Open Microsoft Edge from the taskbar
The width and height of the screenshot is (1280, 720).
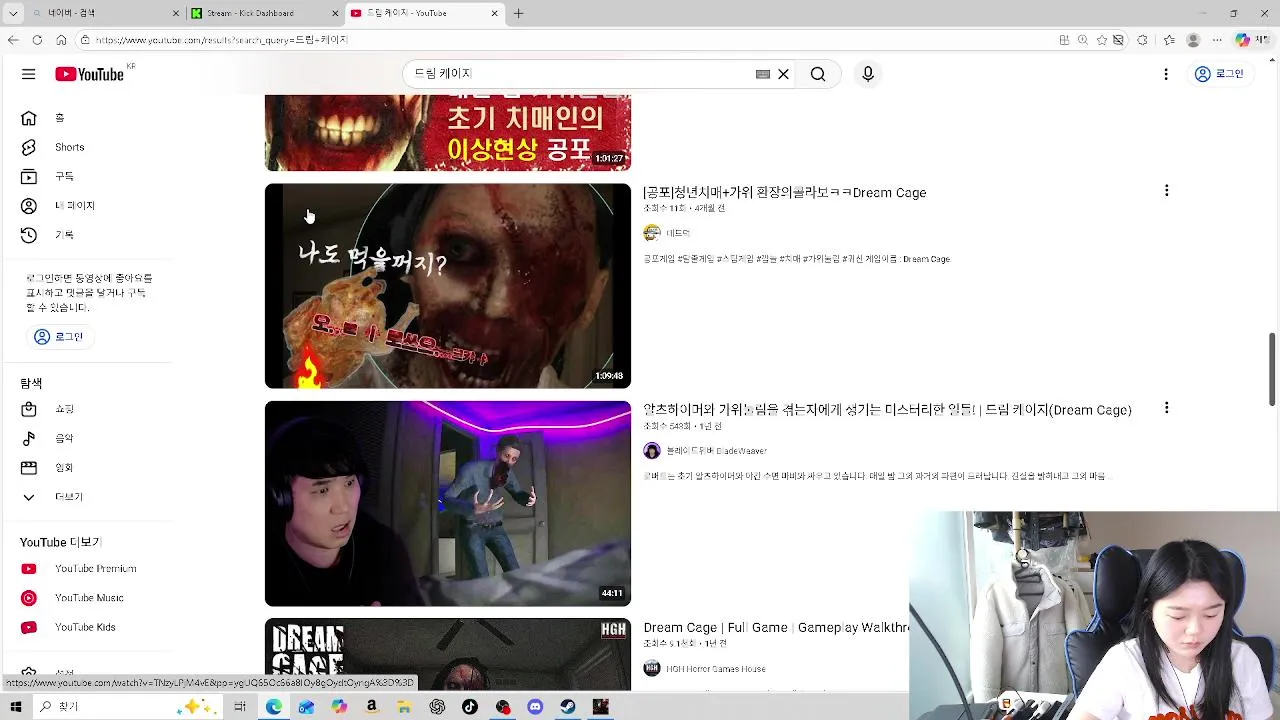(273, 706)
